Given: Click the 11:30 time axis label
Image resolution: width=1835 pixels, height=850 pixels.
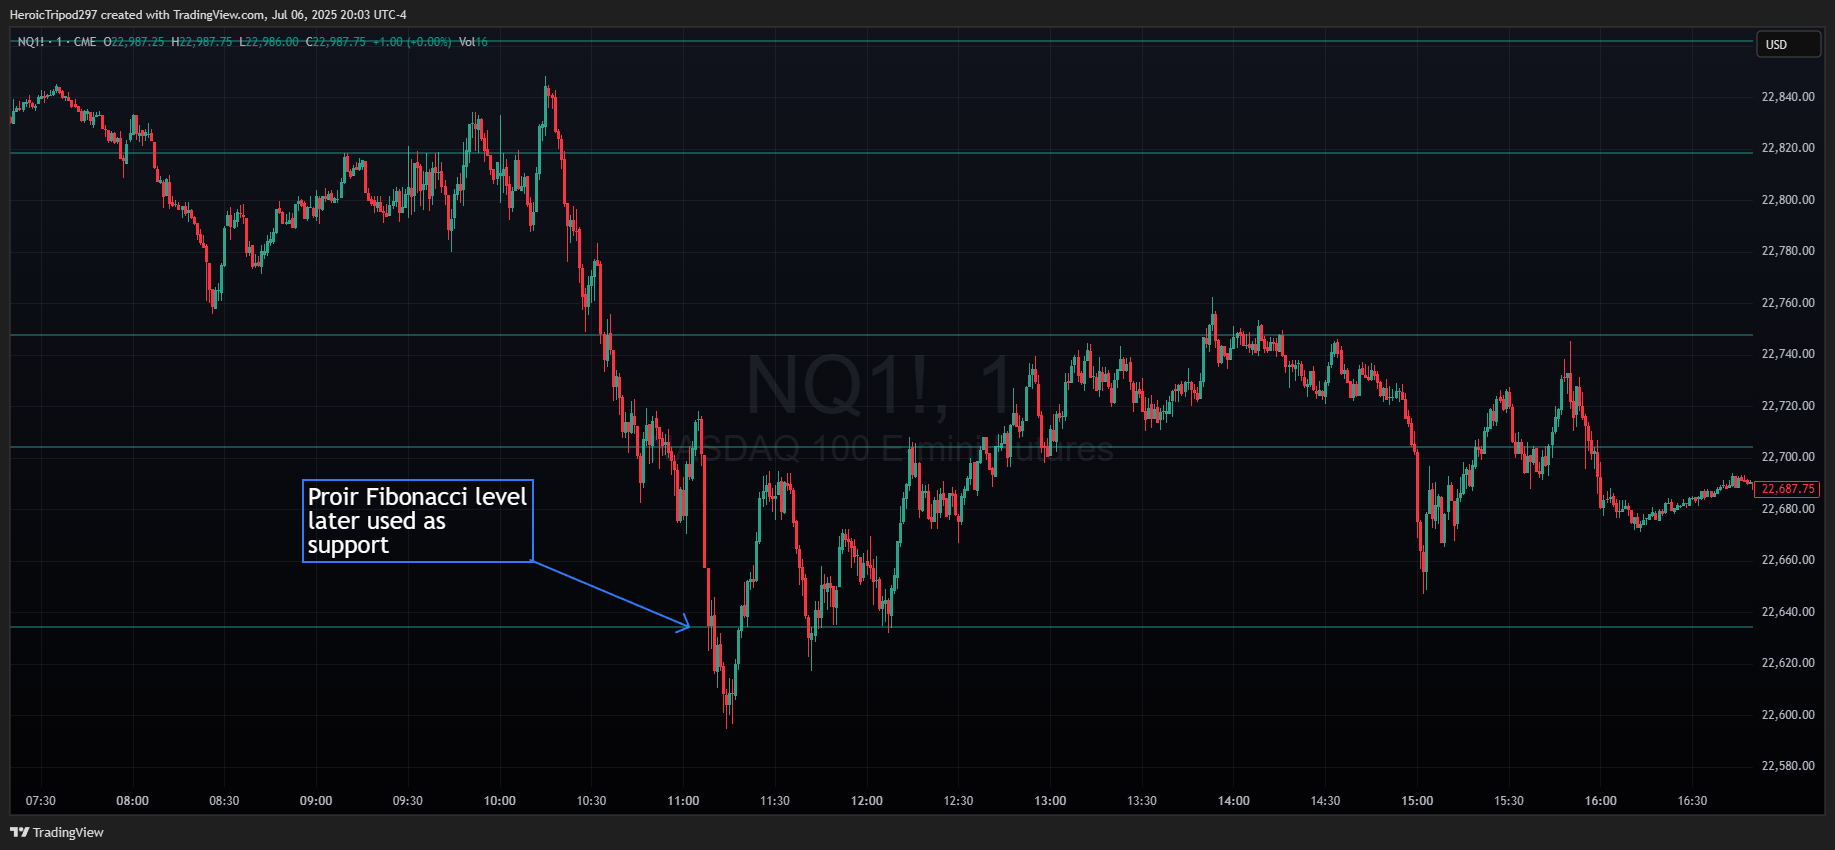Looking at the screenshot, I should pos(775,801).
